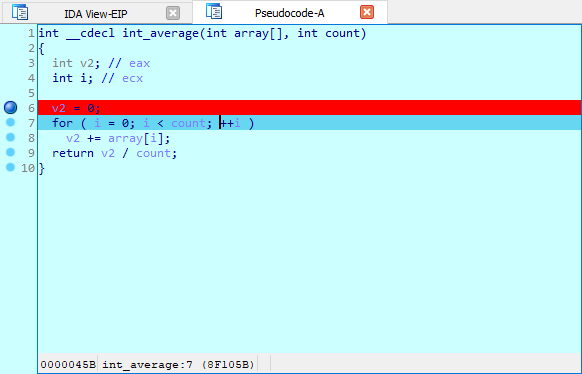Viewport: 582px width, 374px height.
Task: Click the IDA View-EIP tab document icon
Action: point(20,12)
